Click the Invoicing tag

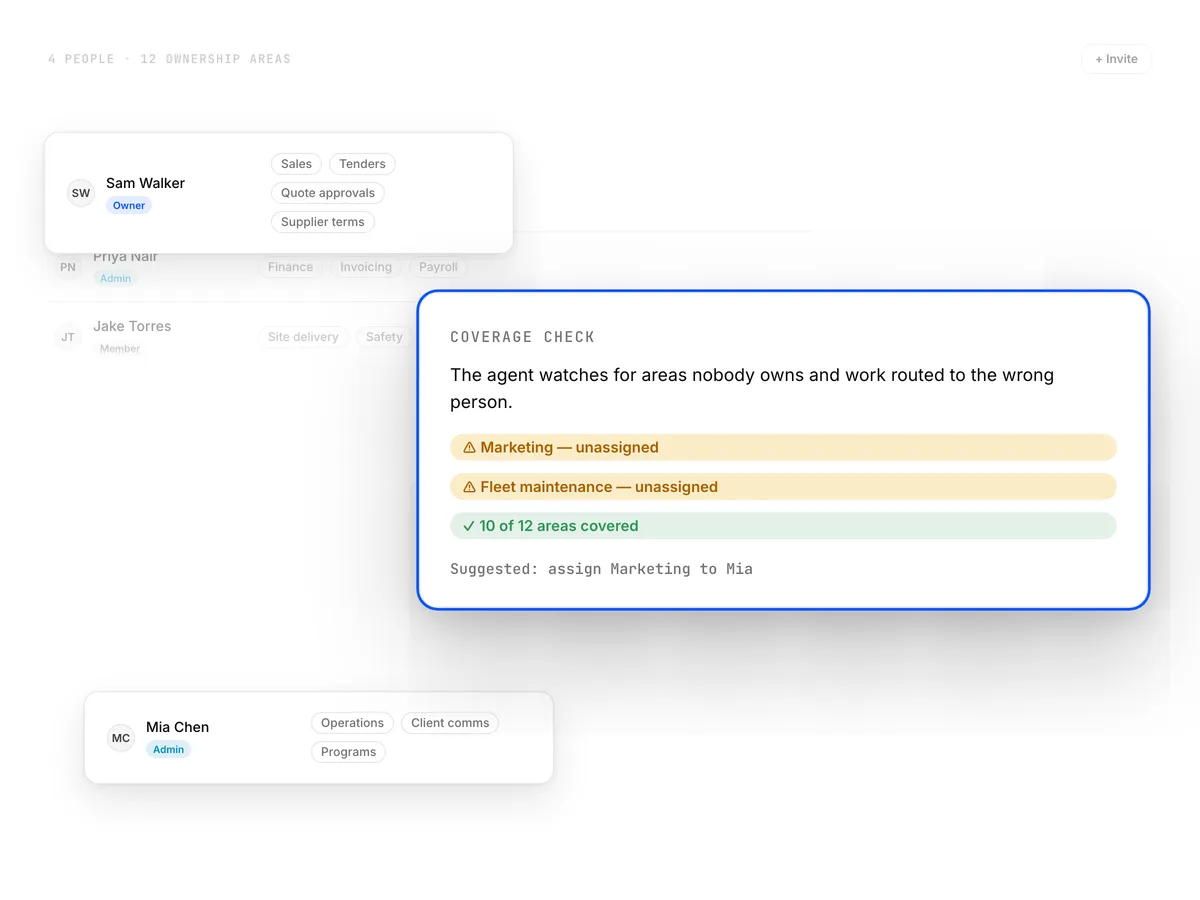click(366, 267)
